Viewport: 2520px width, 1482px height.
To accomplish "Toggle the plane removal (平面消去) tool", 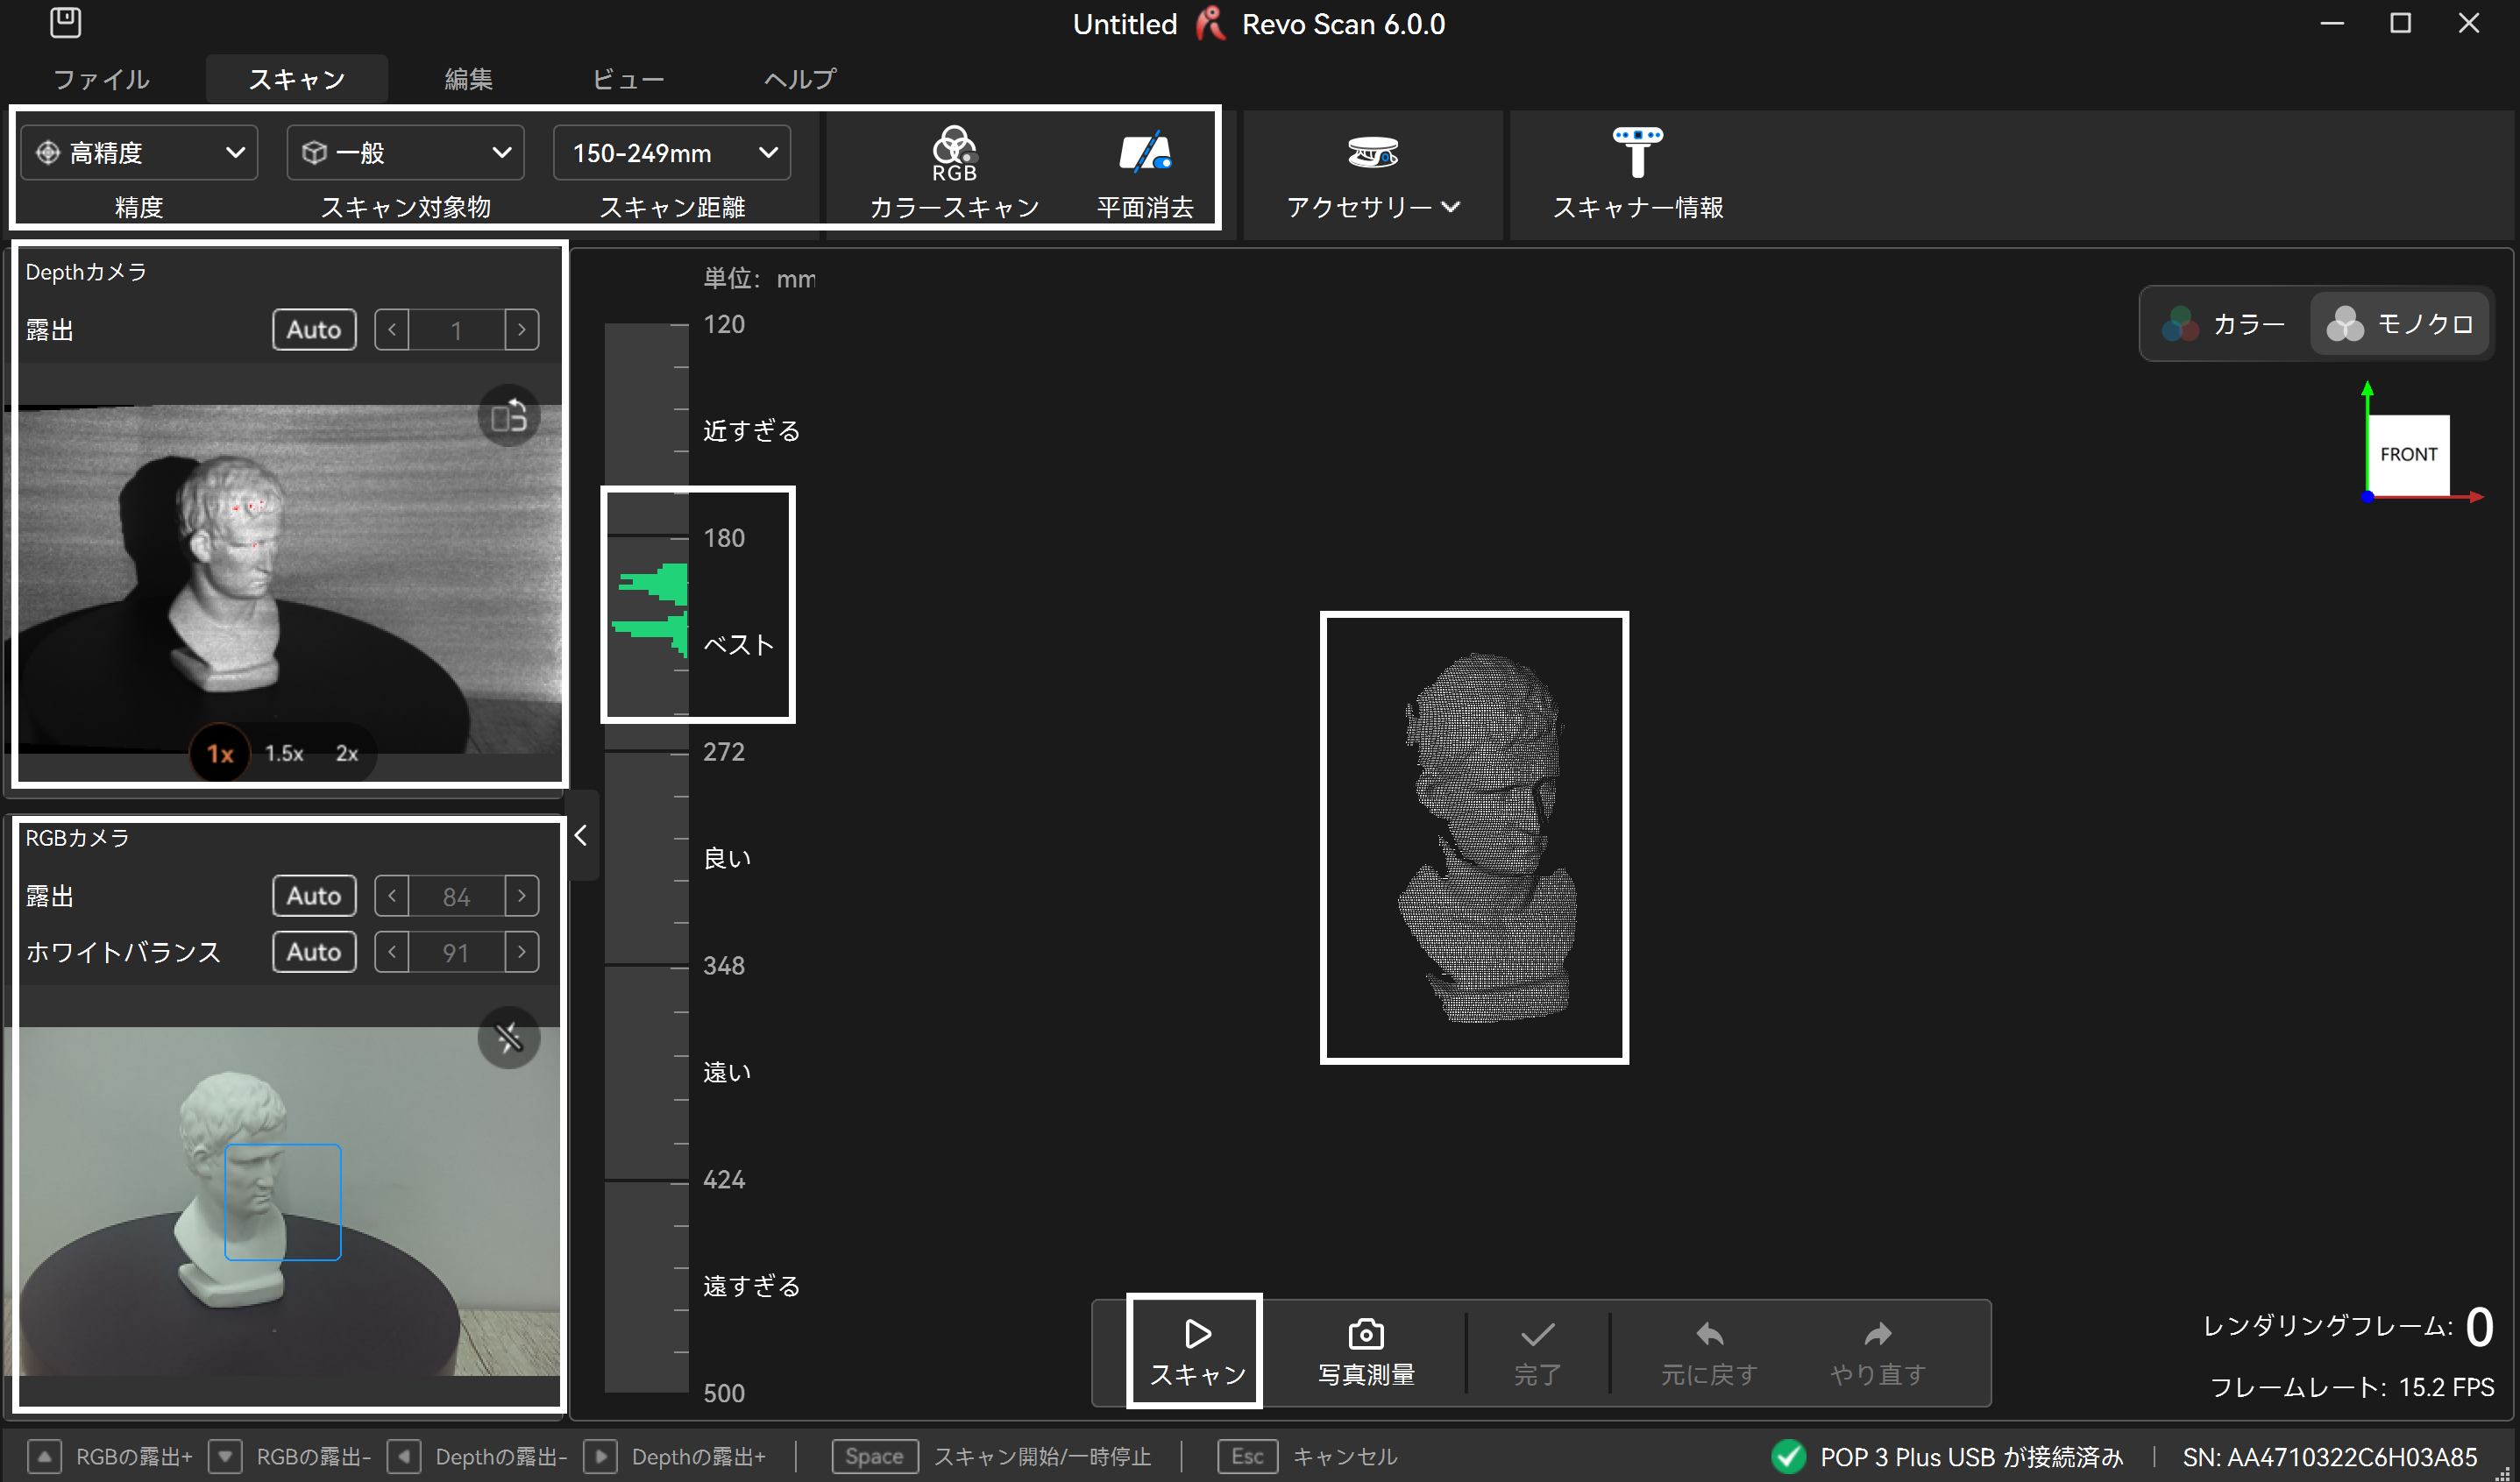I will (x=1144, y=153).
